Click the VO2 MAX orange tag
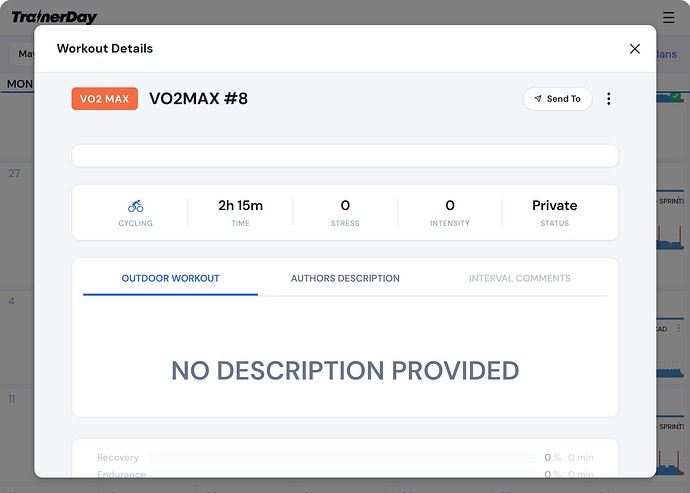The image size is (690, 493). tap(105, 99)
